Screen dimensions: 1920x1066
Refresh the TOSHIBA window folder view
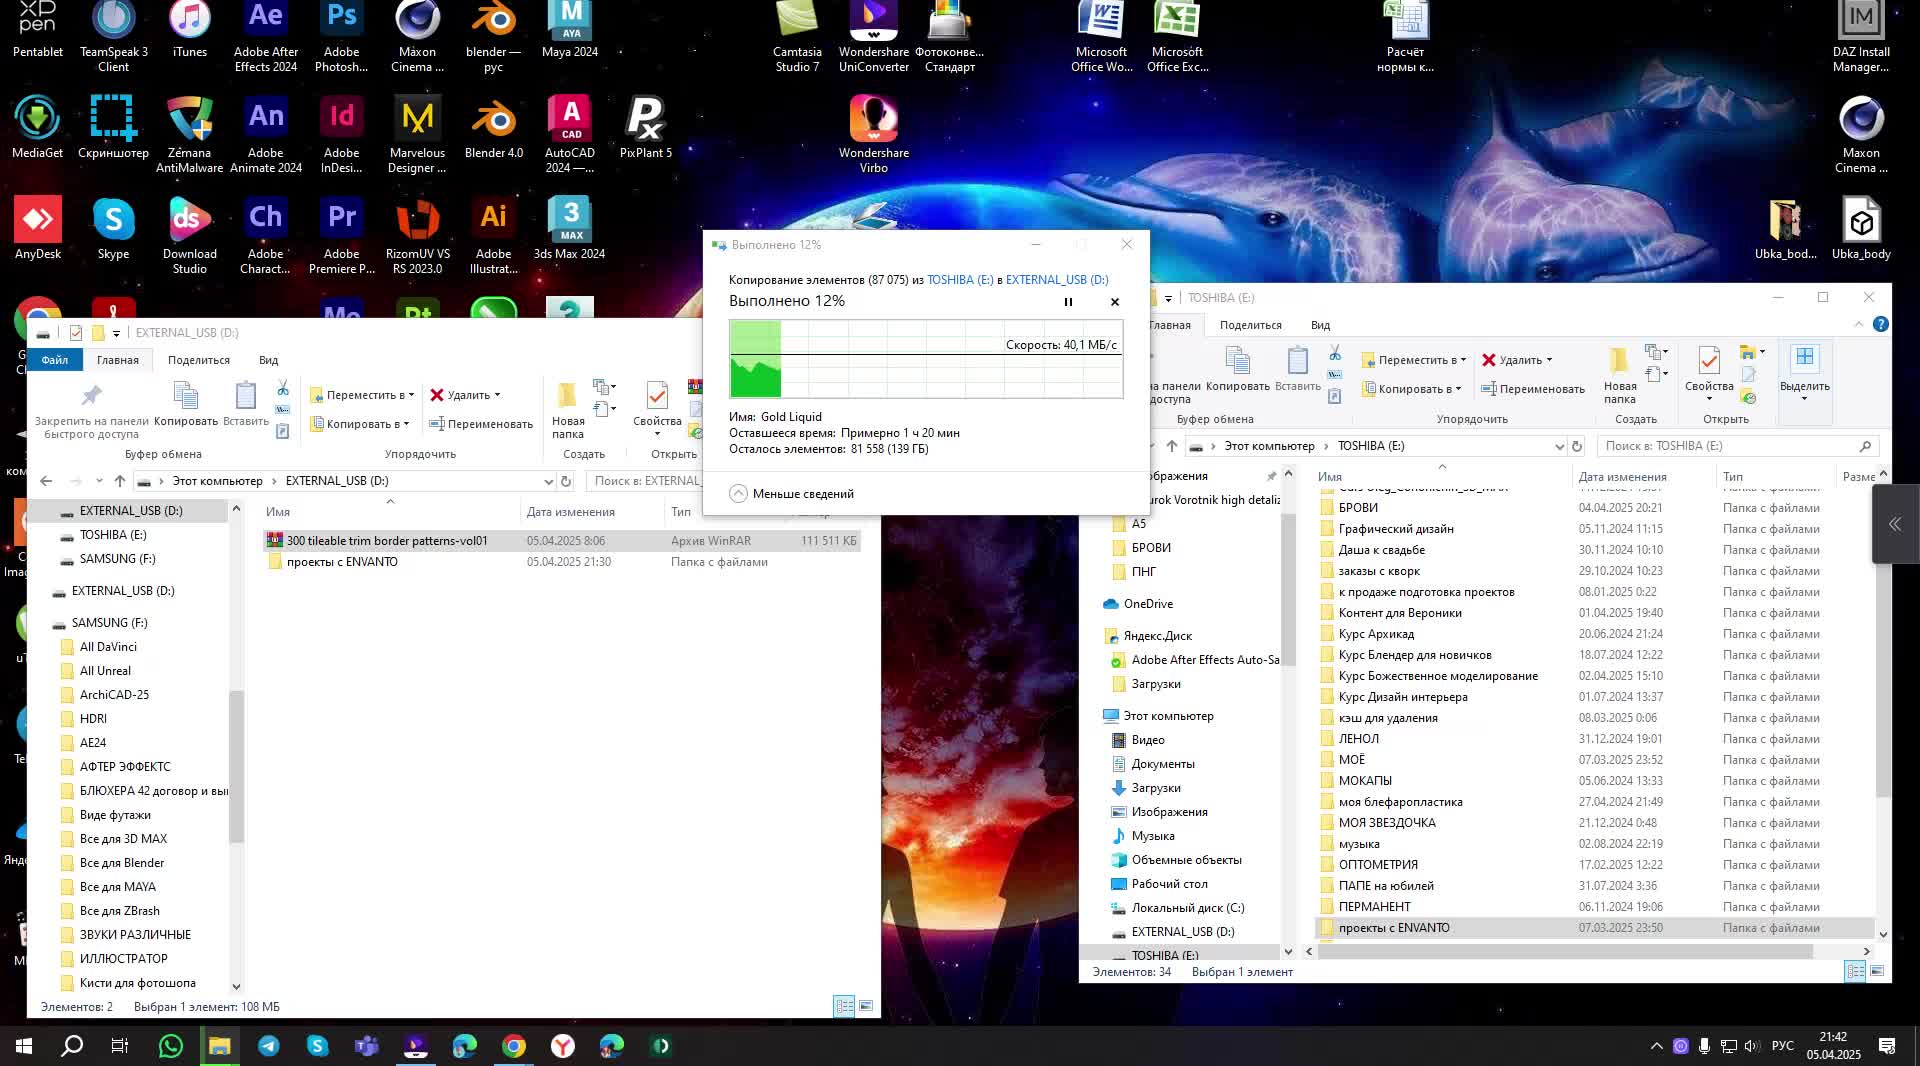tap(1577, 446)
